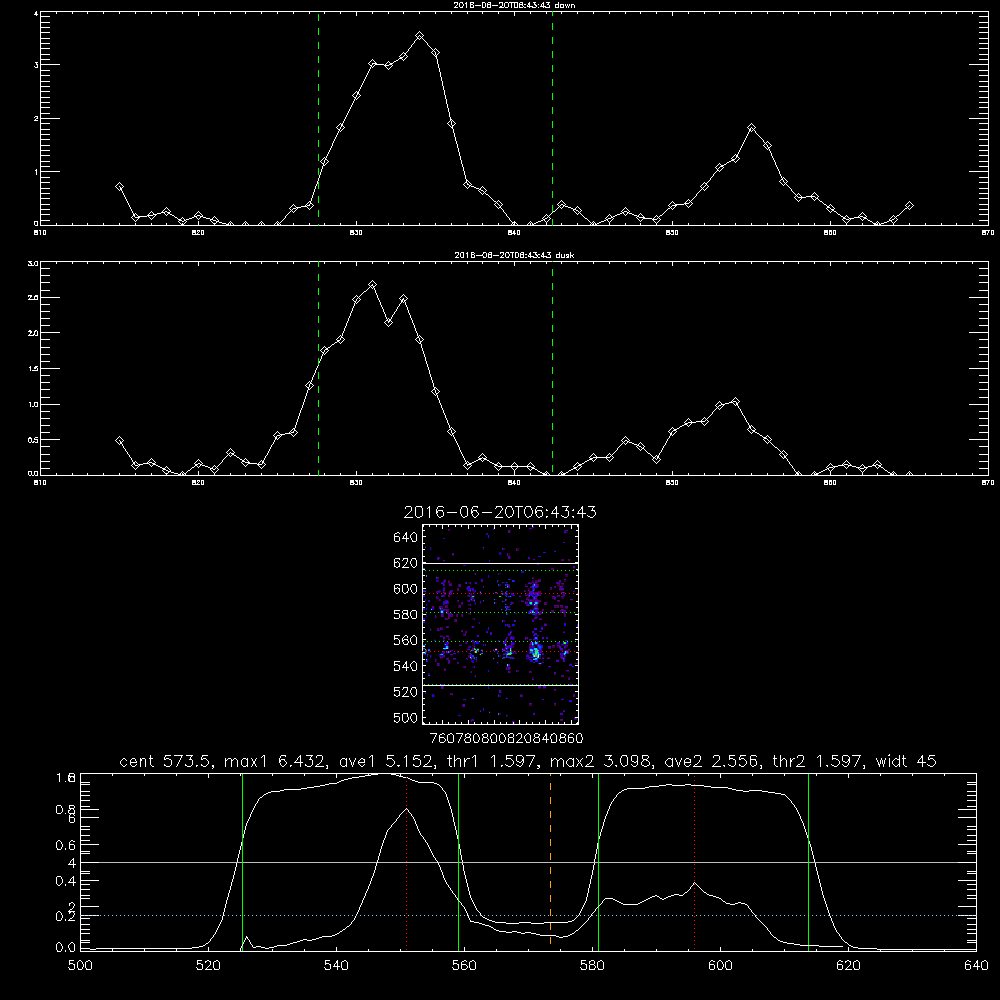Viewport: 1000px width, 1000px height.
Task: Click the highest data point of the dusk curve
Action: click(372, 284)
